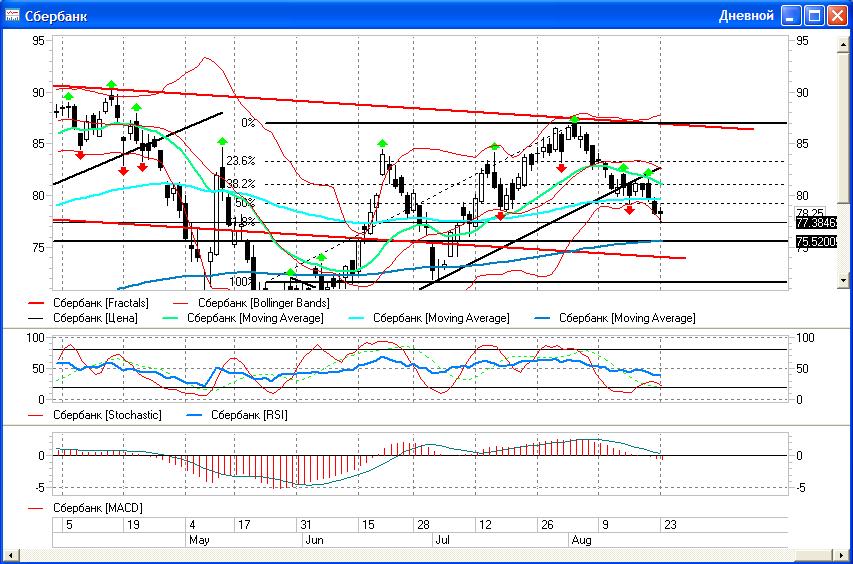
Task: Click the date label 23 on time axis
Action: coord(670,525)
